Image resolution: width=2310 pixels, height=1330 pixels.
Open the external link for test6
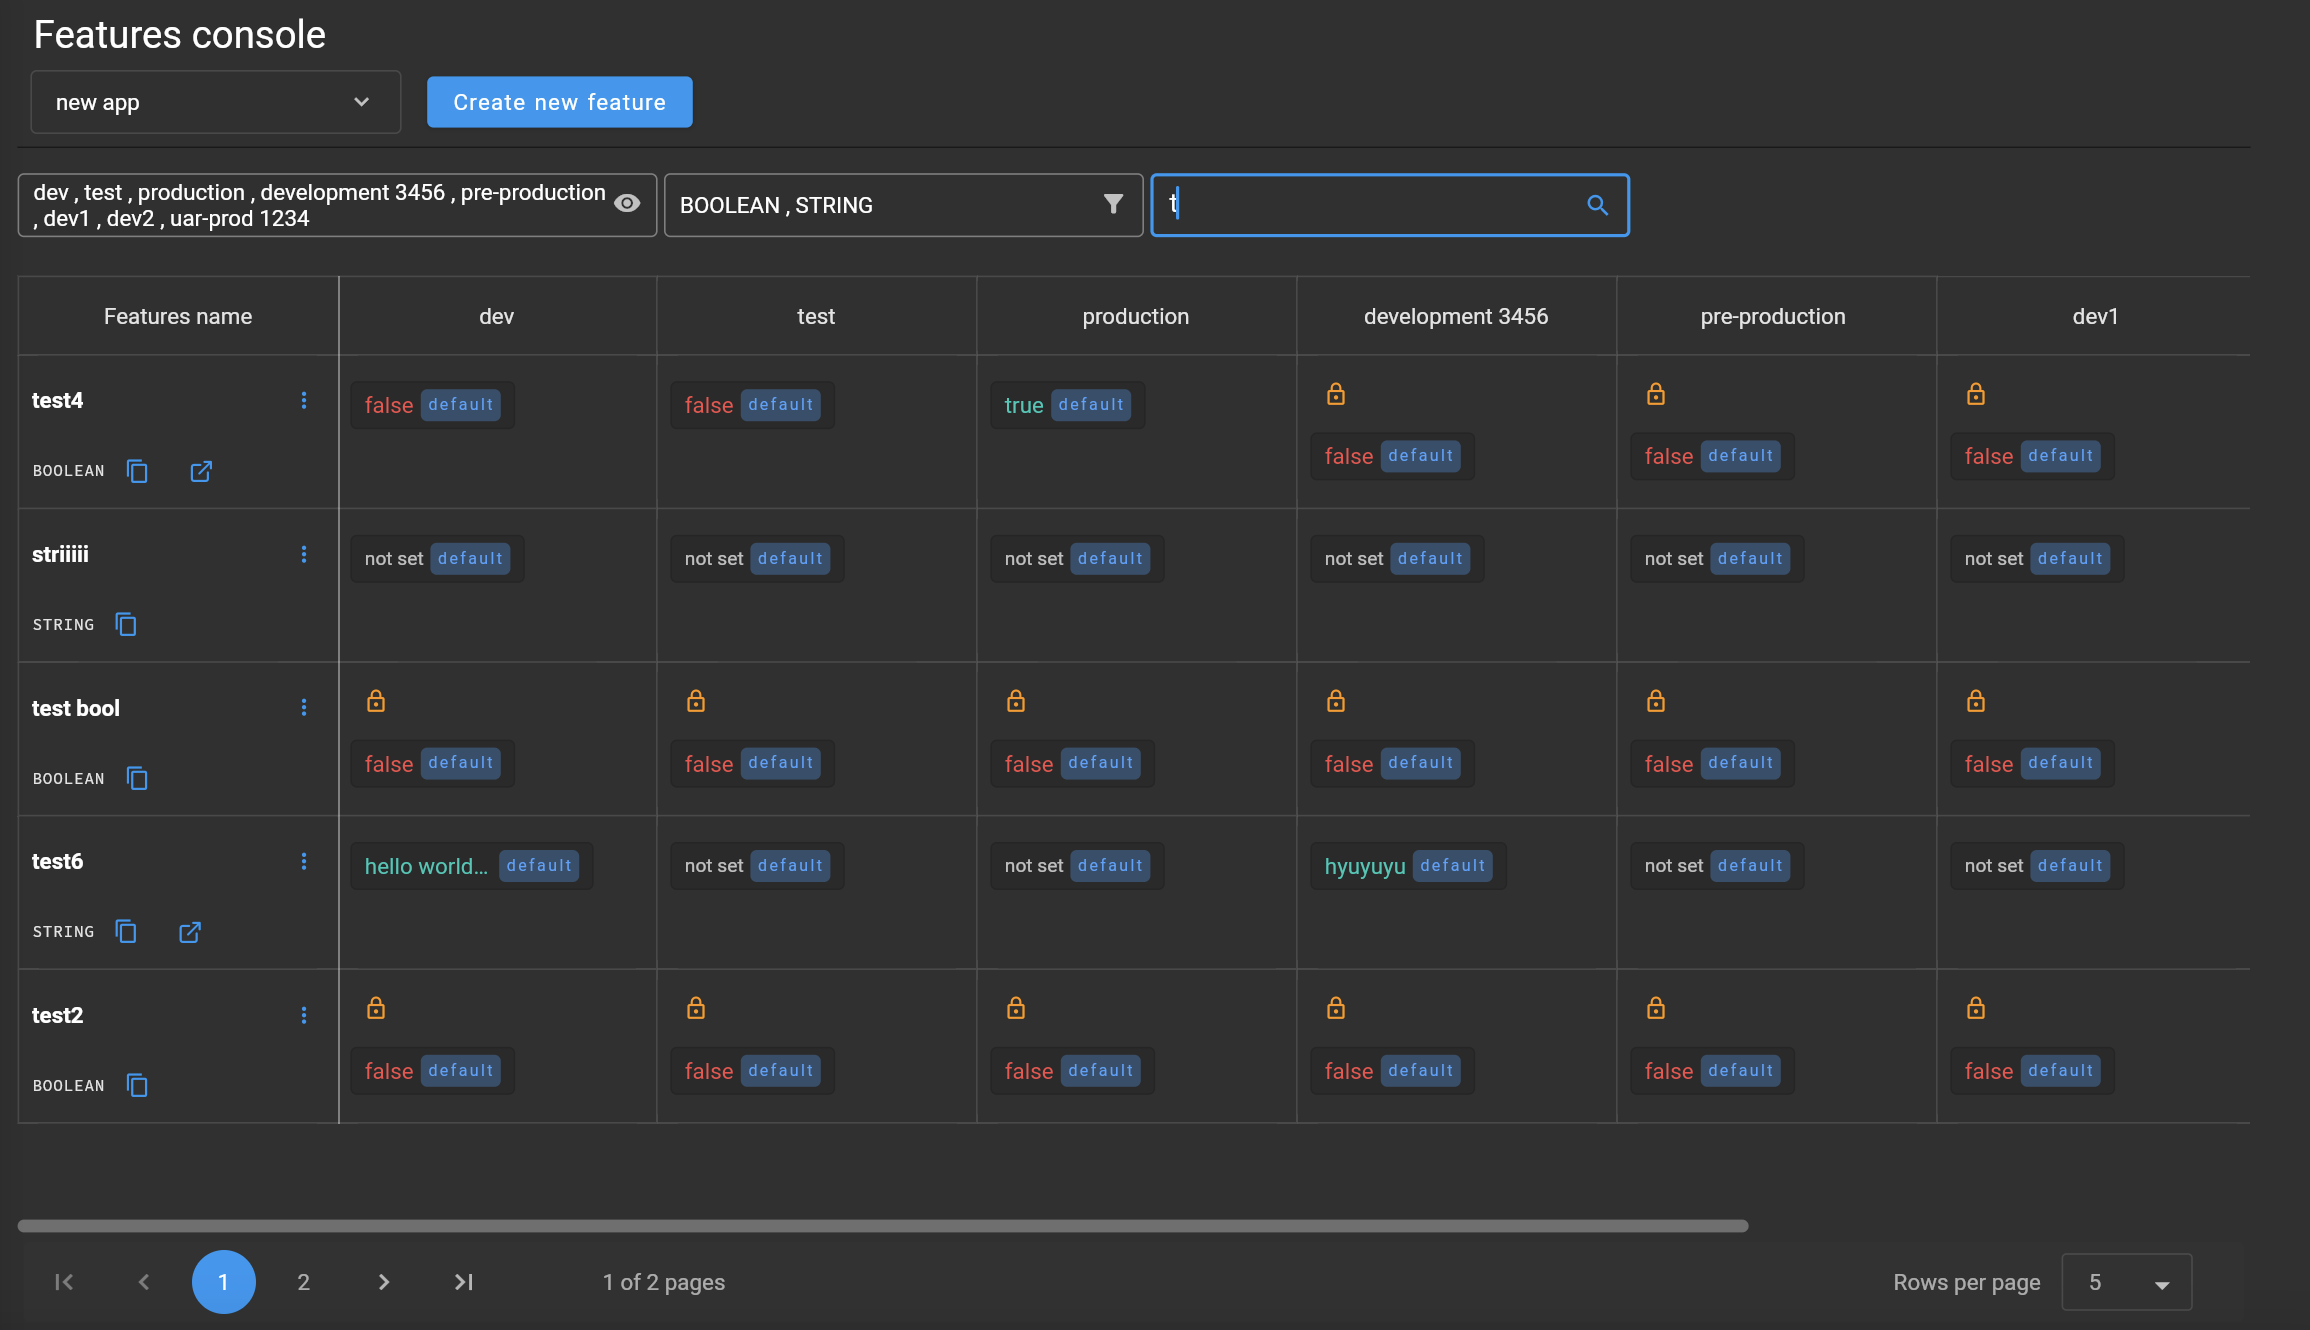point(189,931)
